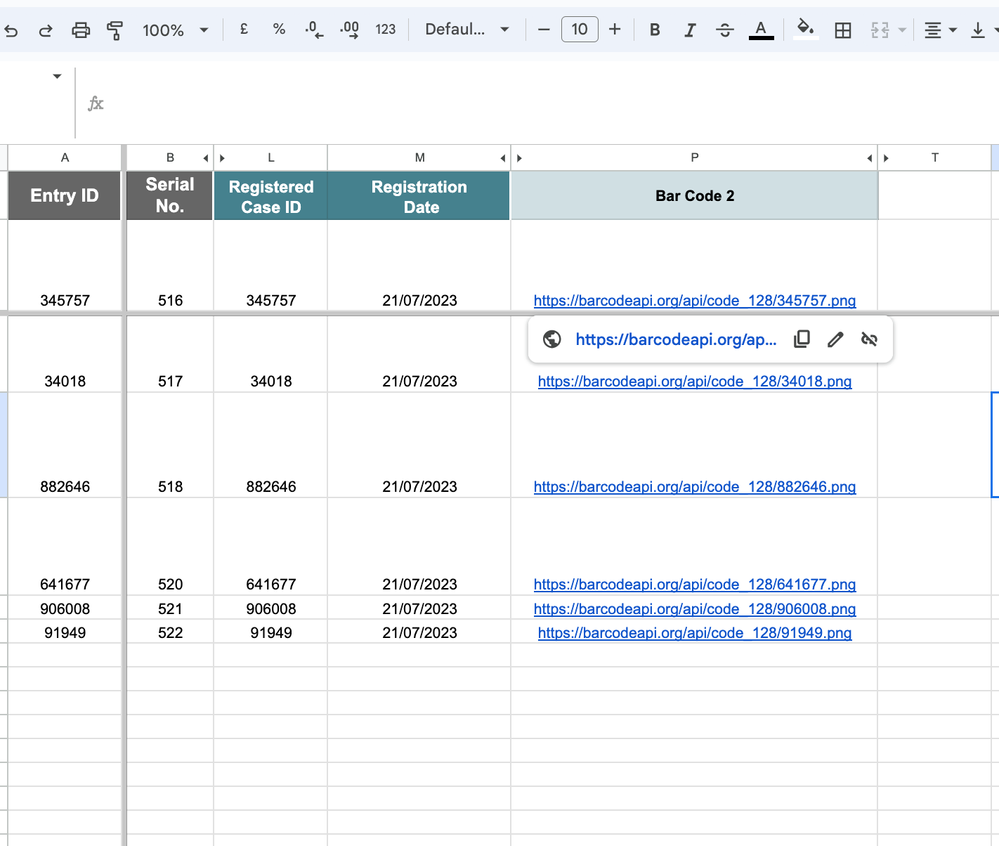Screen dimensions: 999x846
Task: Expand hidden columns after column B
Action: coord(206,158)
